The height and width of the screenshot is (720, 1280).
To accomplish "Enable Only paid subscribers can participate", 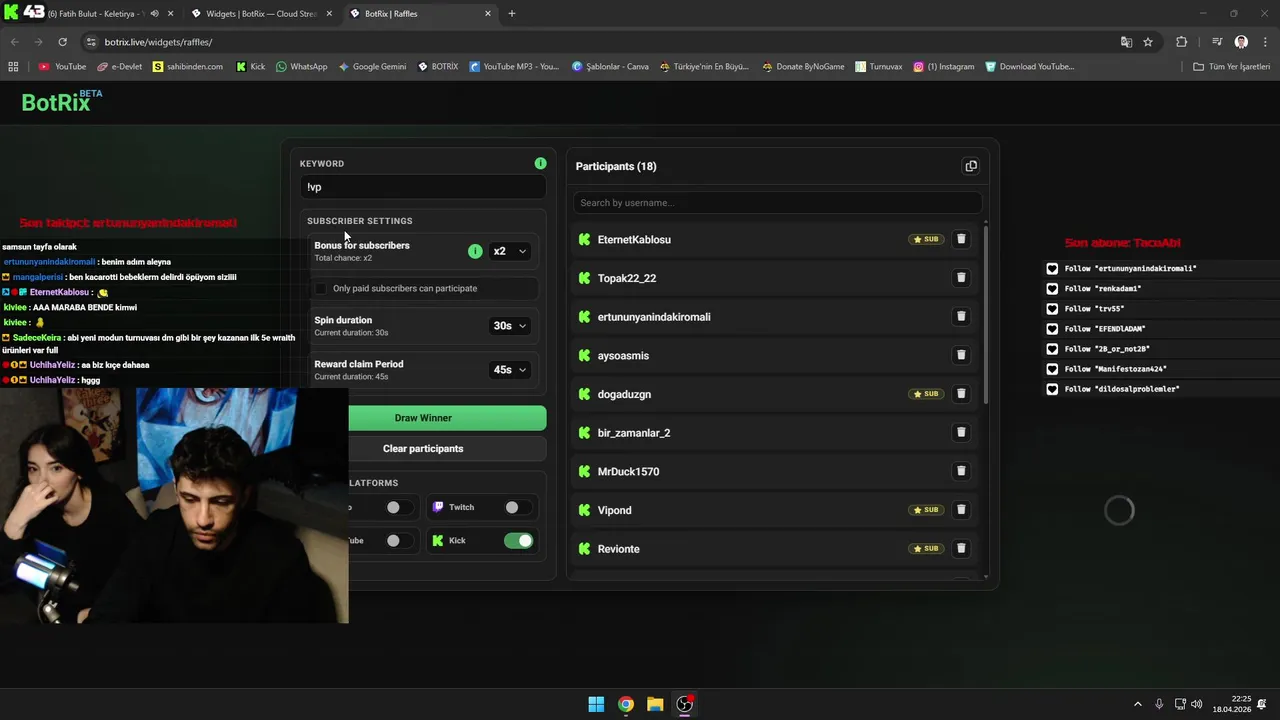I will click(320, 288).
